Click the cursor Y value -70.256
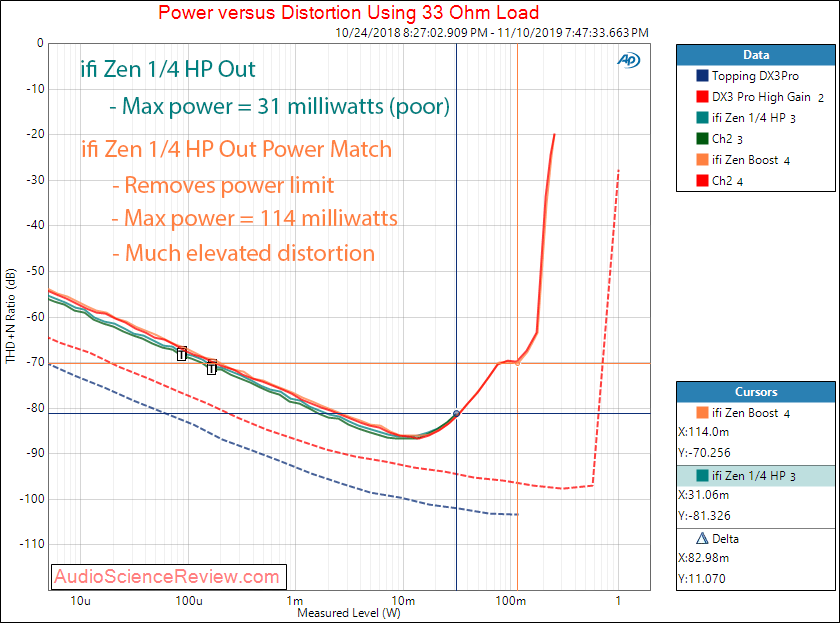 click(704, 453)
